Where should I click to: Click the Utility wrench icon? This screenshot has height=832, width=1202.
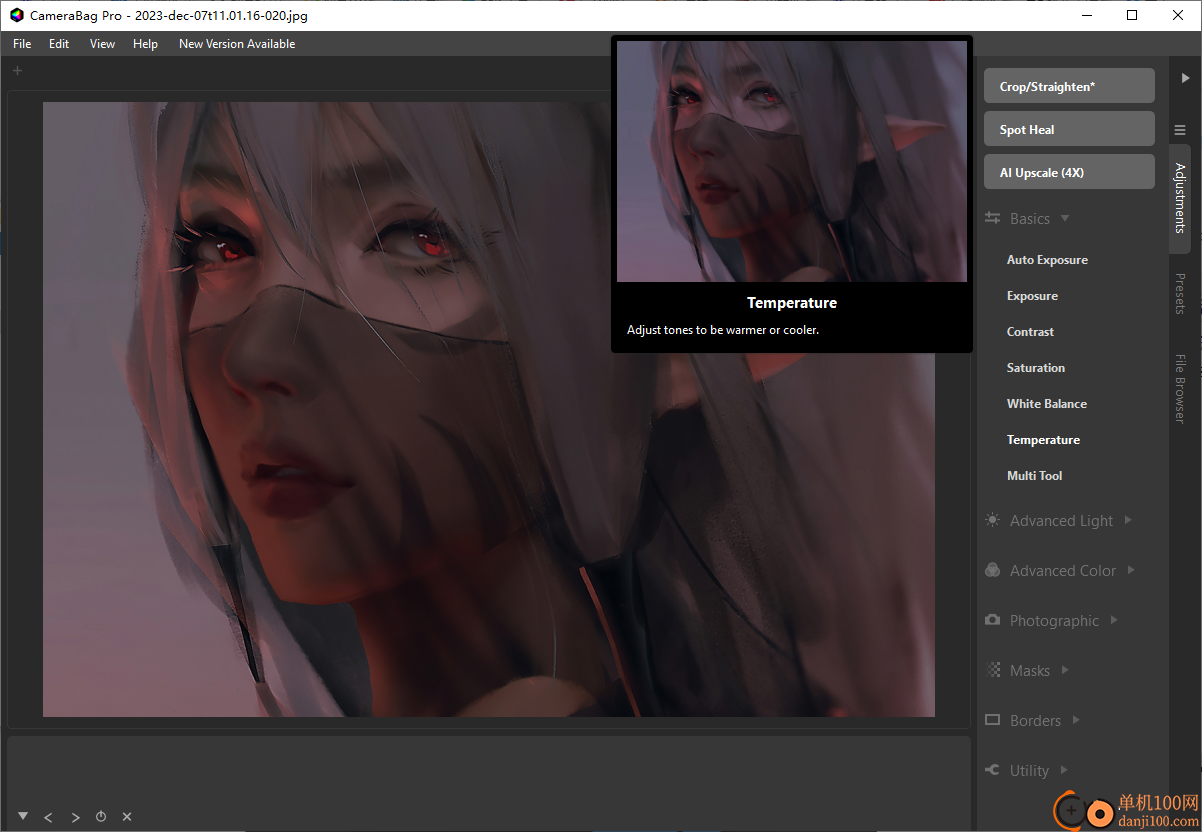992,770
